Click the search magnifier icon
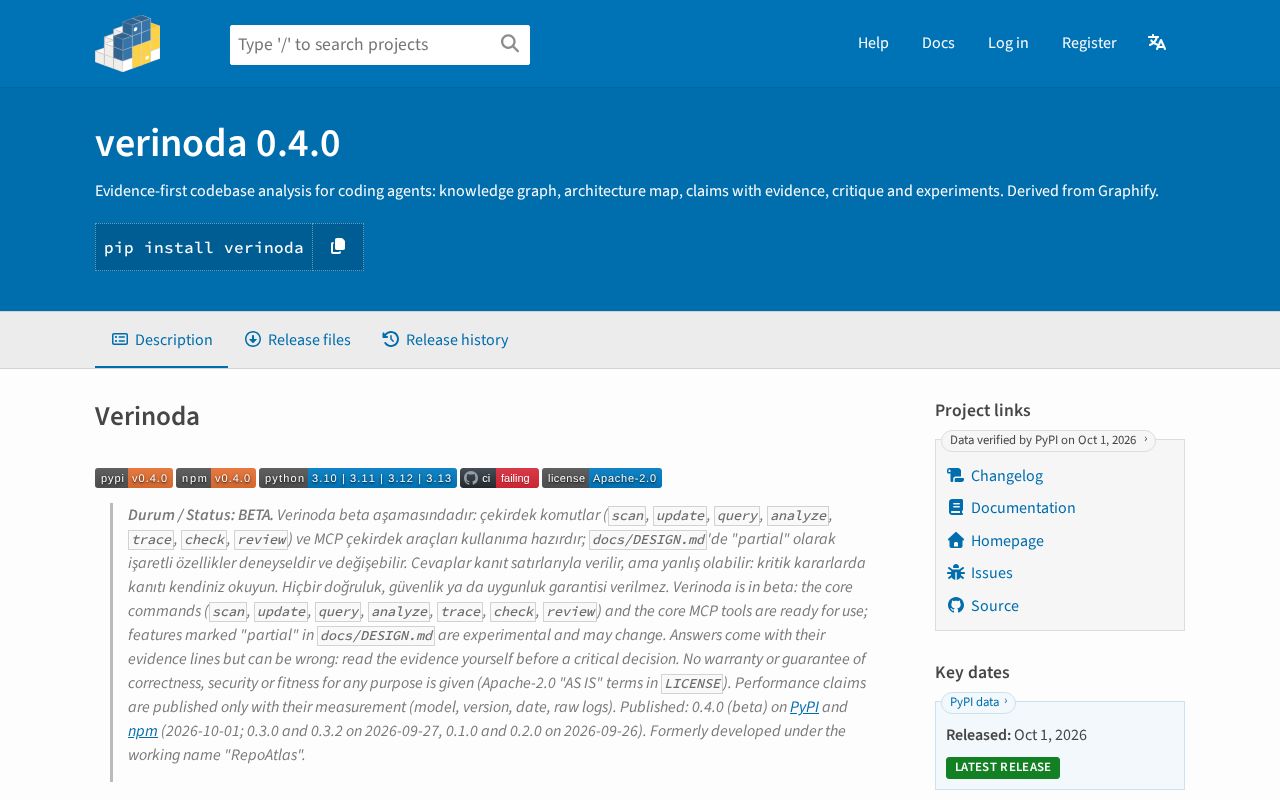Viewport: 1280px width, 800px height. click(x=510, y=44)
